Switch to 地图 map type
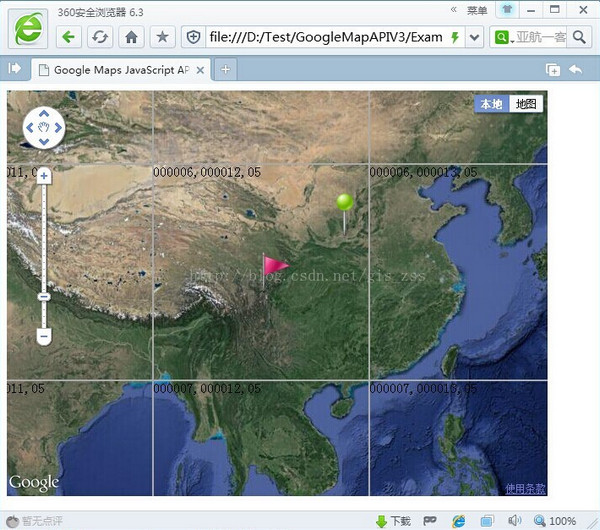The width and height of the screenshot is (600, 530). [526, 104]
